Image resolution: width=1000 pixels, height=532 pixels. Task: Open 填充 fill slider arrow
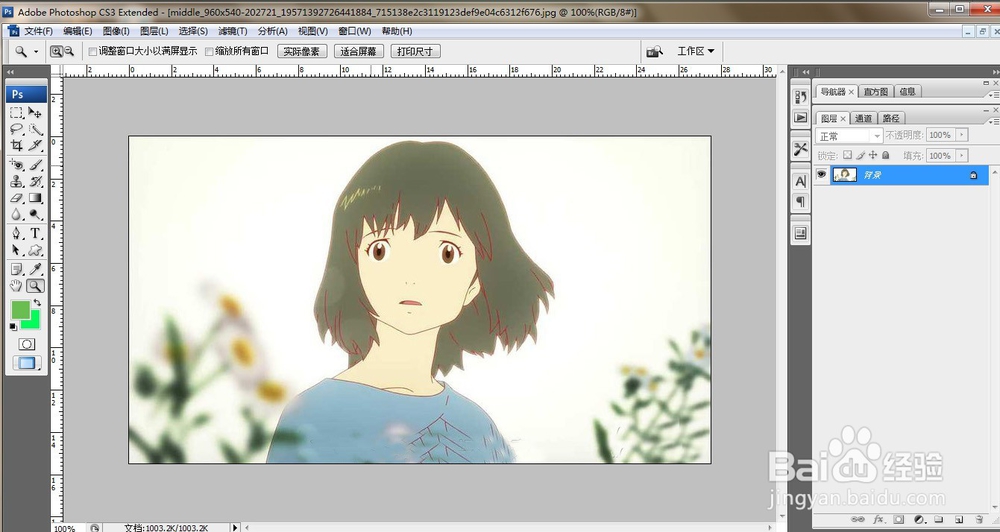tap(961, 156)
